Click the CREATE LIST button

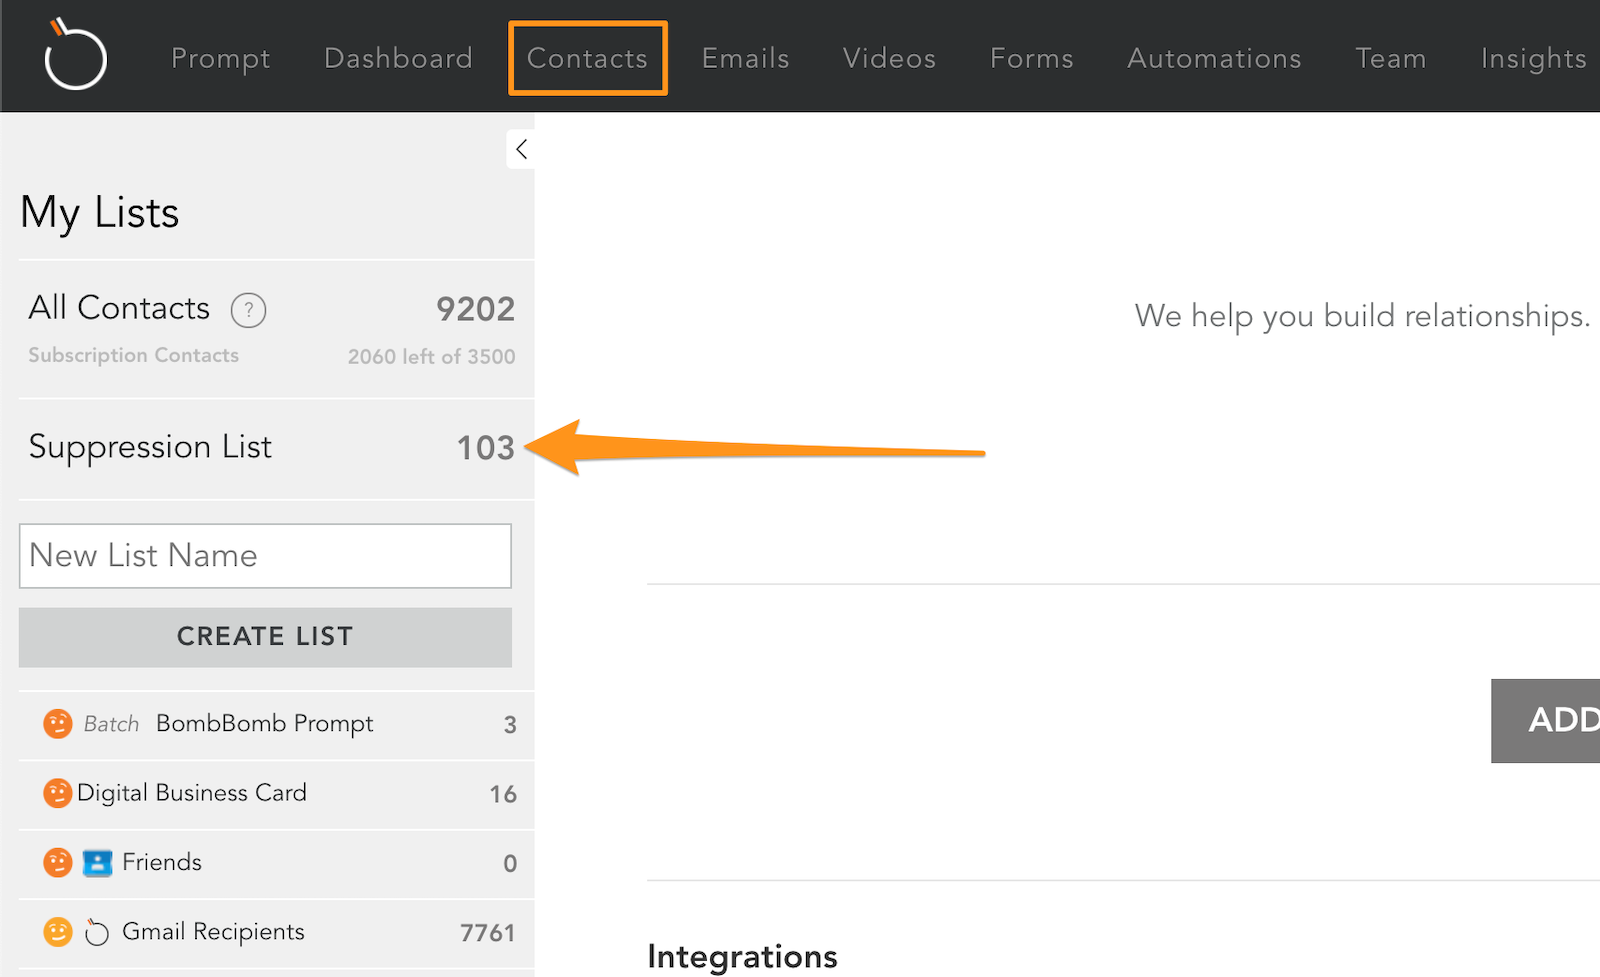pos(265,637)
